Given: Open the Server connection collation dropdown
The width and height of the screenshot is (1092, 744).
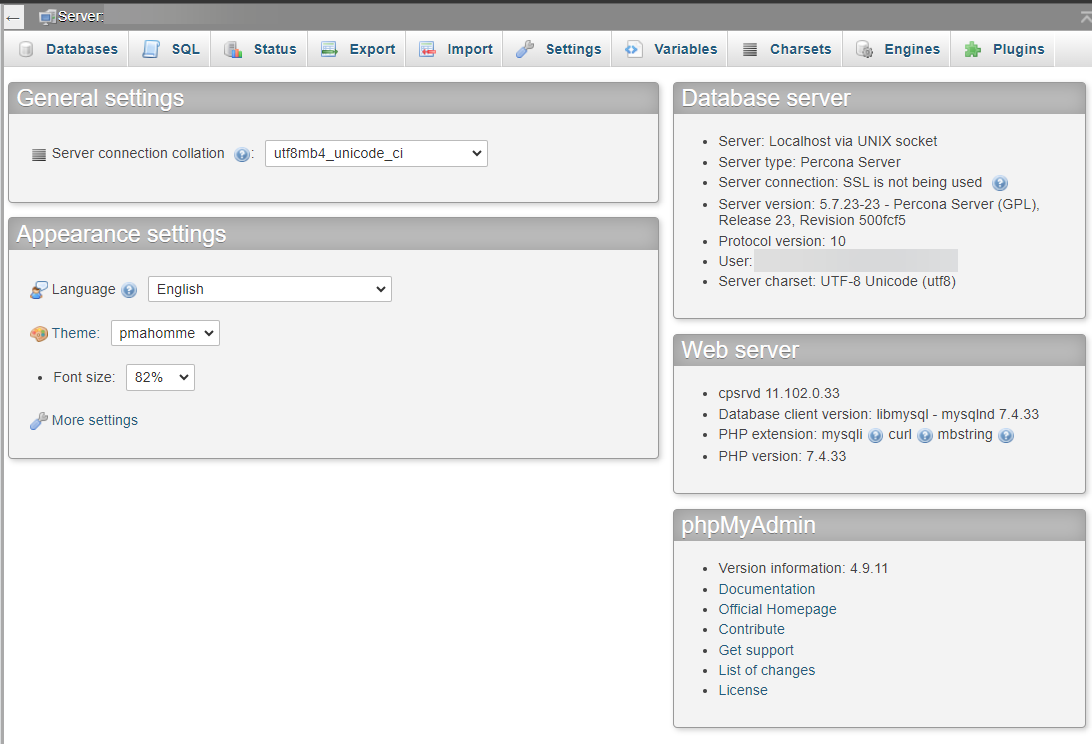Looking at the screenshot, I should click(376, 153).
